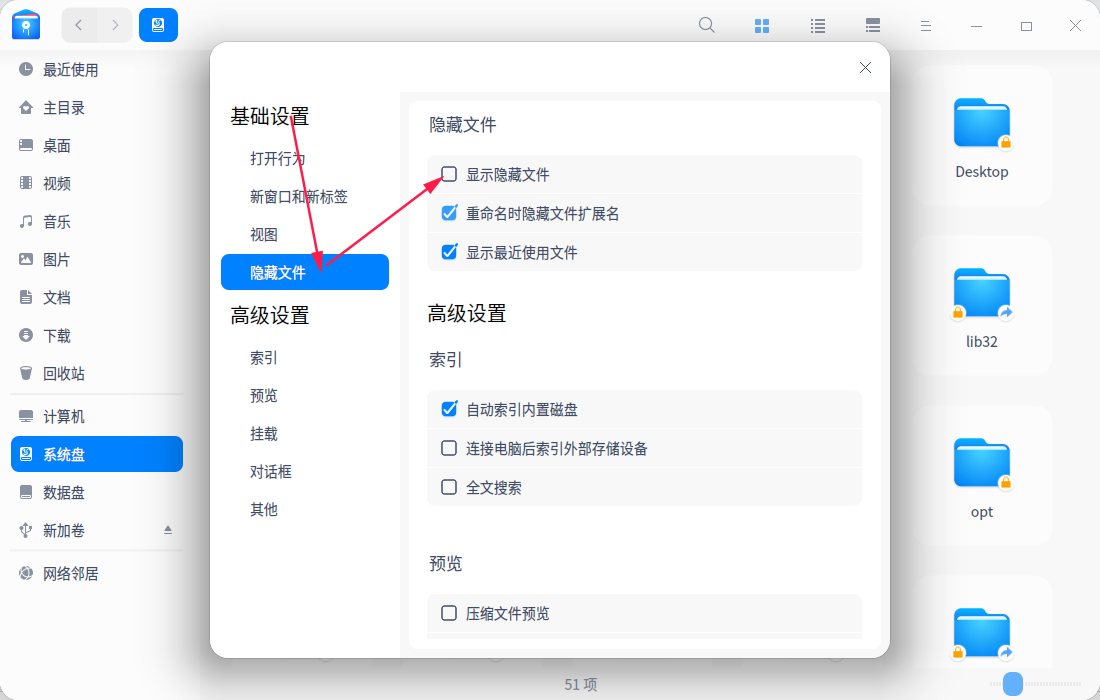
Task: Click the 文档 document icon
Action: pyautogui.click(x=26, y=297)
